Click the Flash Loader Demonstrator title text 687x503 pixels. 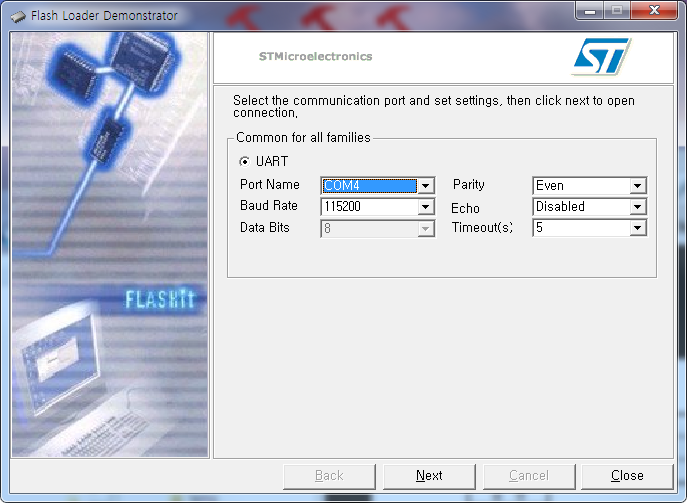pos(104,16)
